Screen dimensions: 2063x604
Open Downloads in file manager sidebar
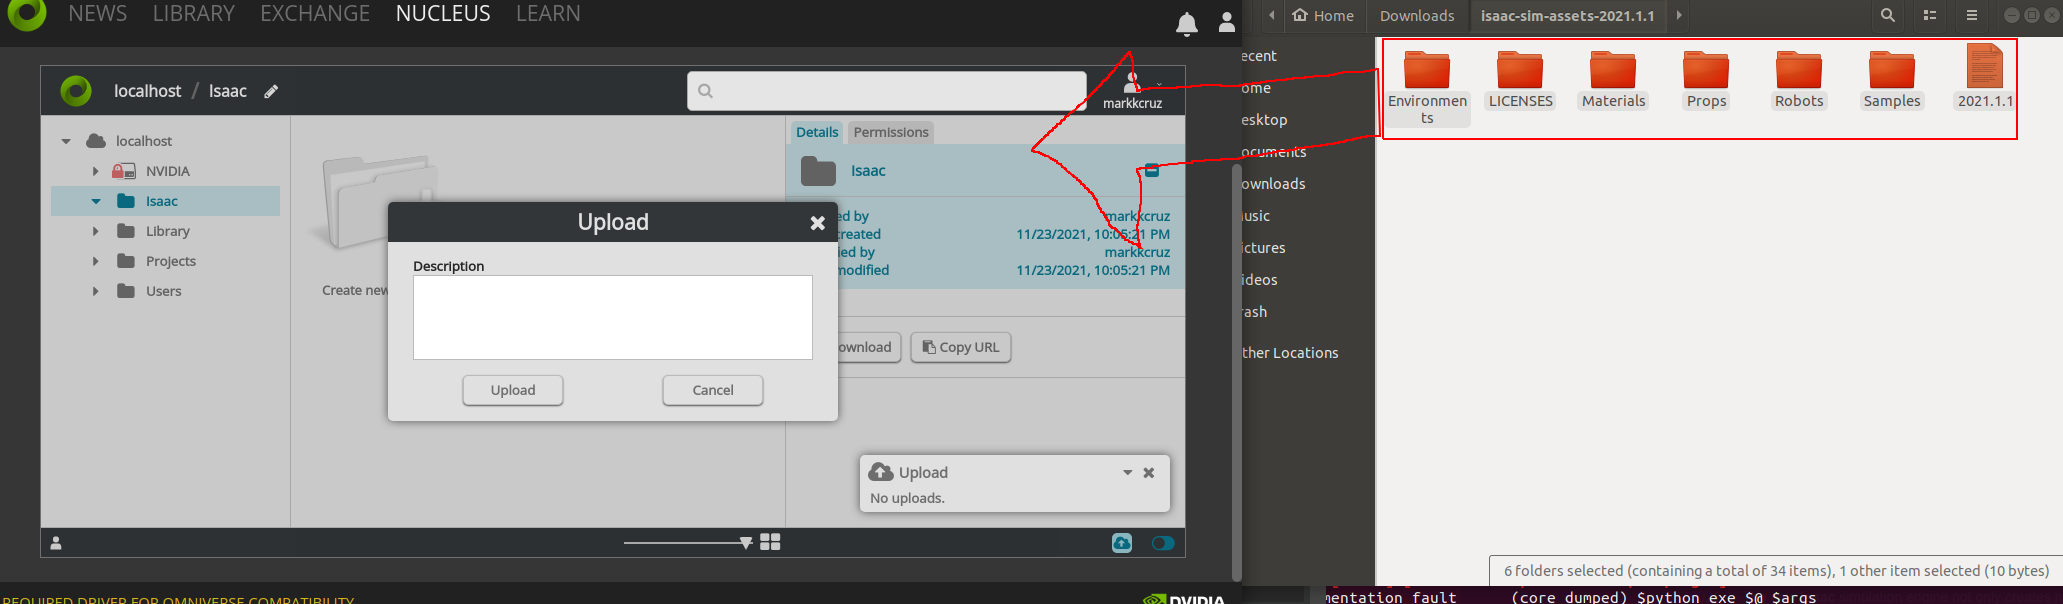(x=1273, y=184)
